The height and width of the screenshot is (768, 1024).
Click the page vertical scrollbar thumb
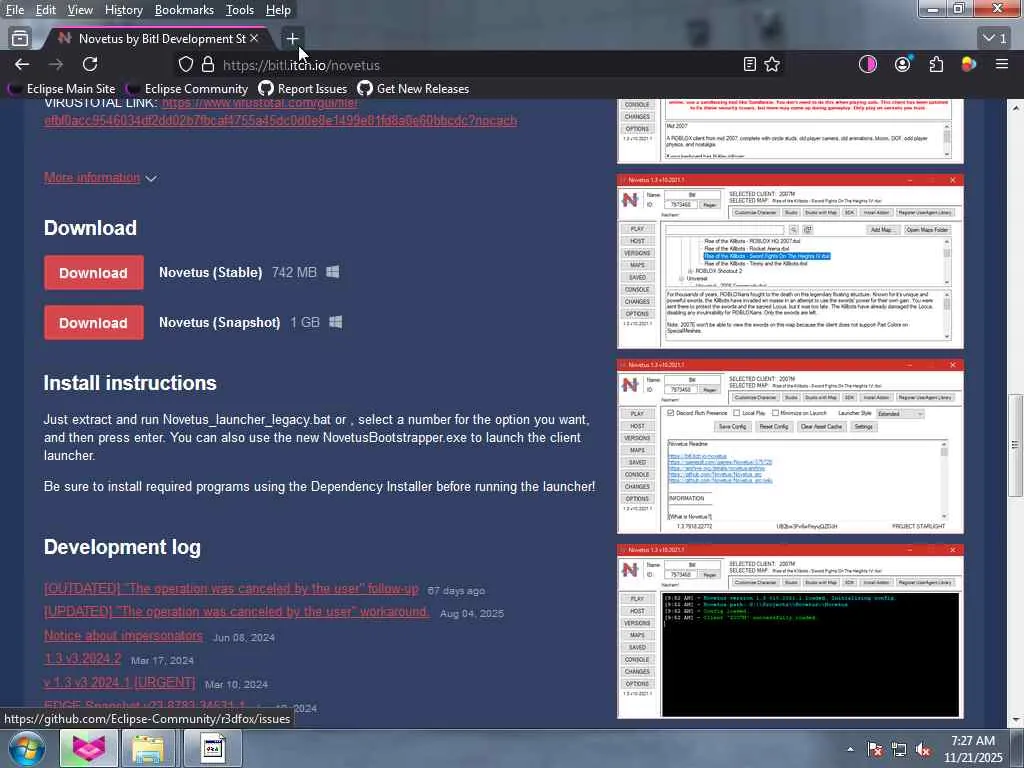pyautogui.click(x=1015, y=445)
